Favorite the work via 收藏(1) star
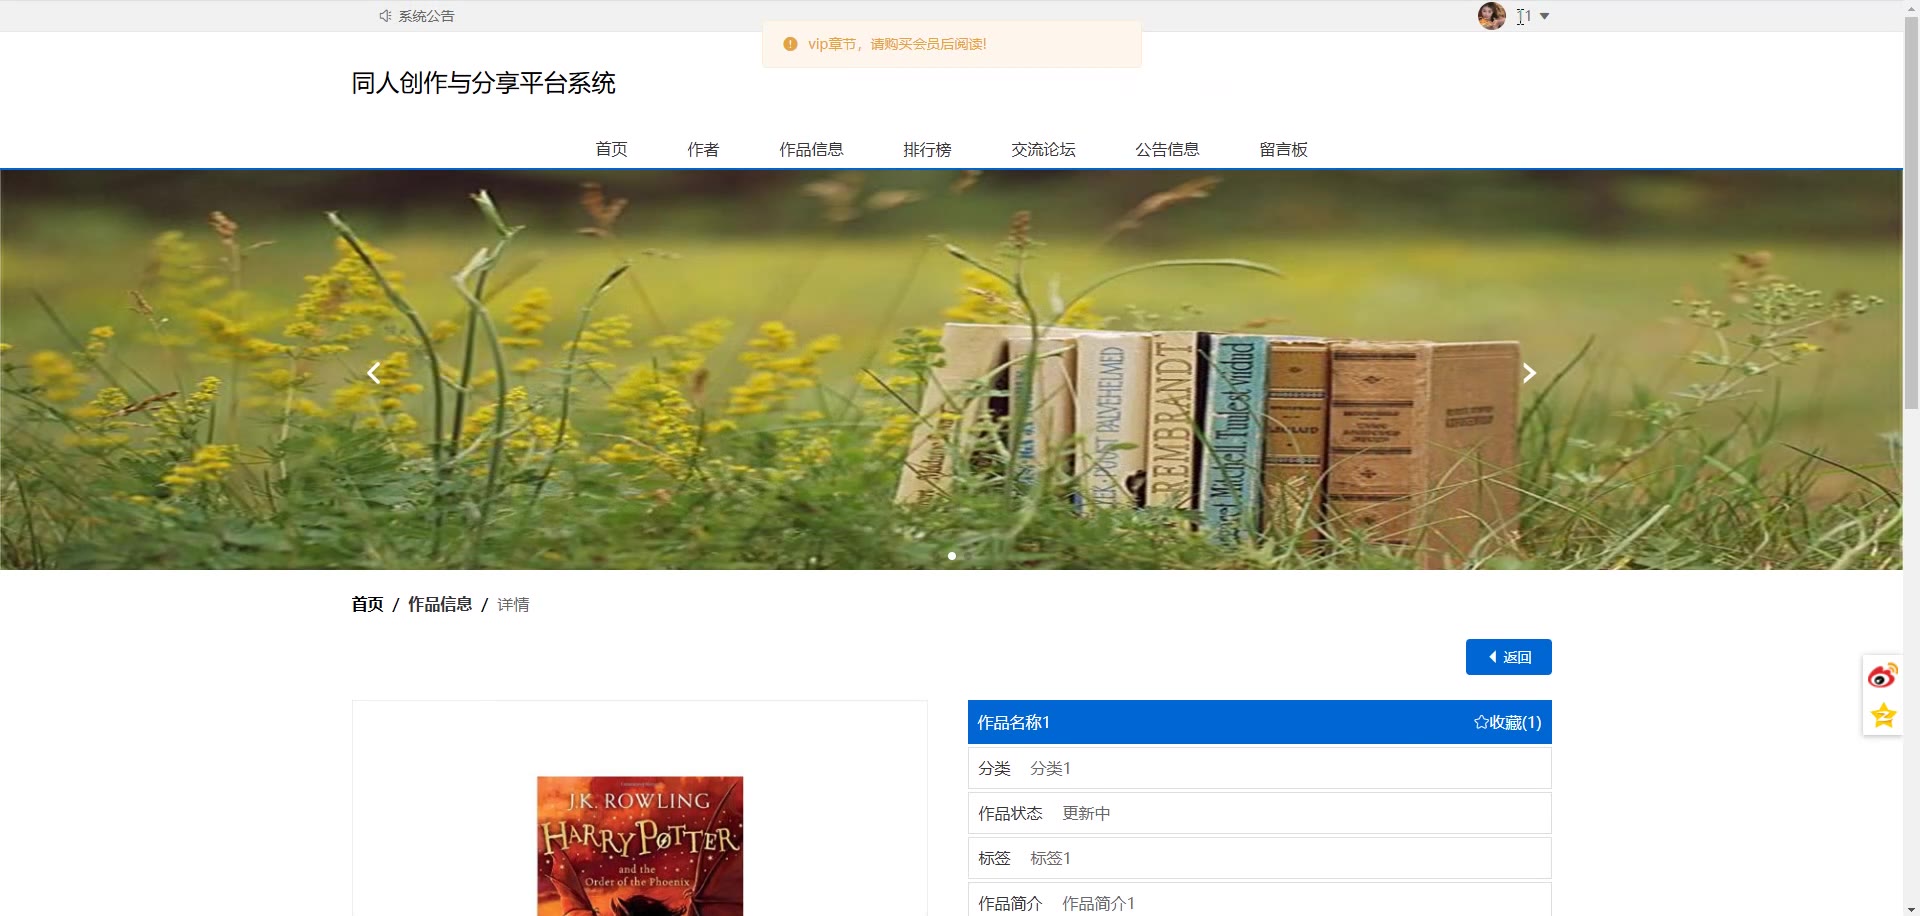This screenshot has height=916, width=1920. tap(1507, 722)
